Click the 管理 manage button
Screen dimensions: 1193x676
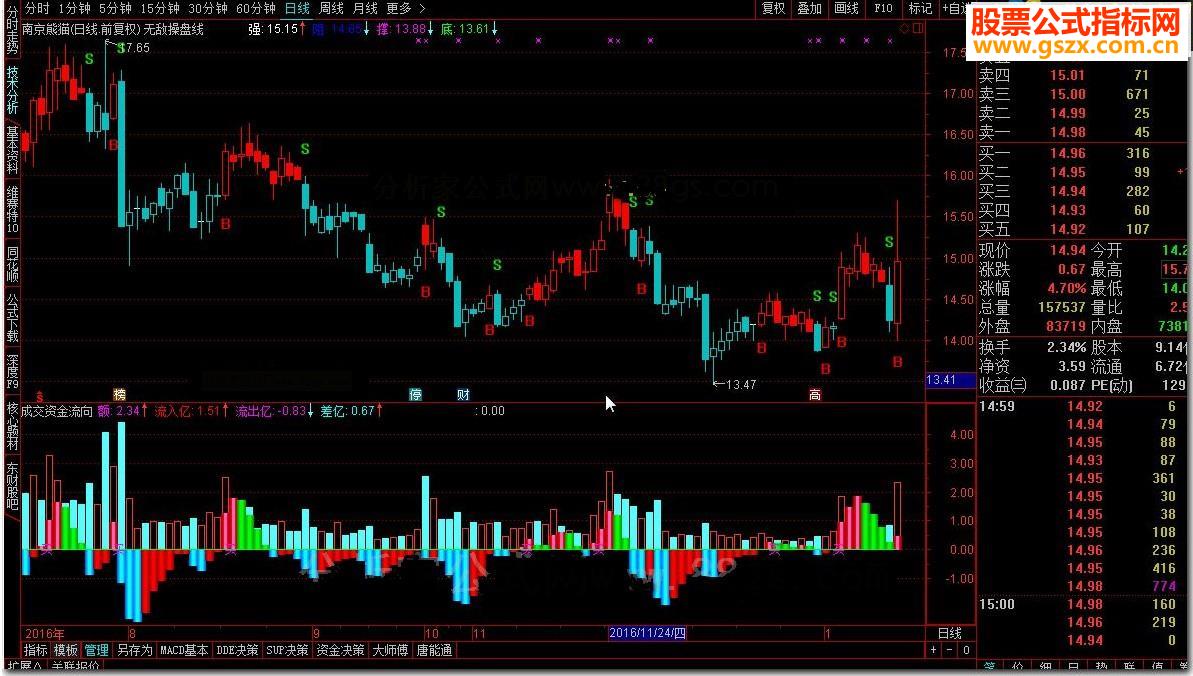click(96, 650)
